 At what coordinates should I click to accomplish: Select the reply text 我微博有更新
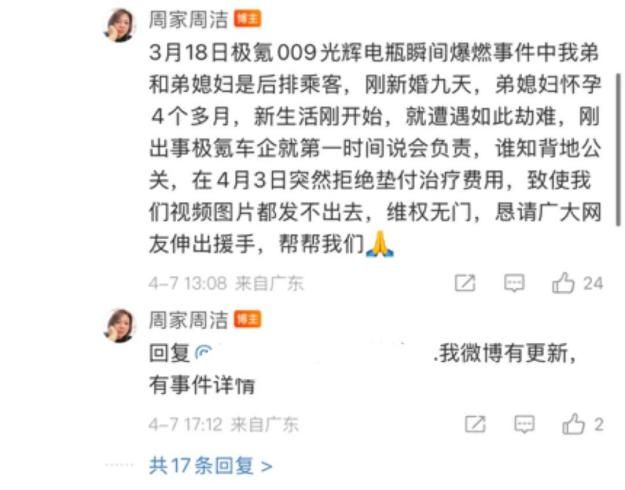[503, 353]
